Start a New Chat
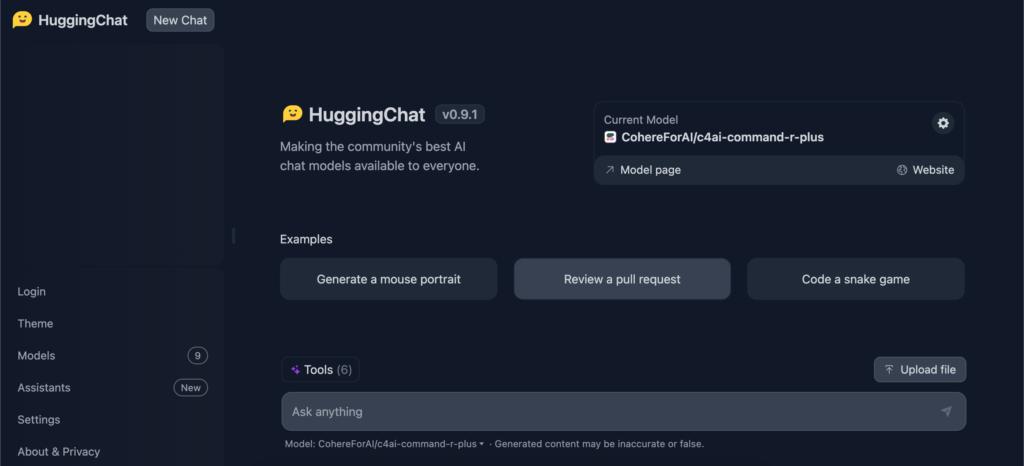The height and width of the screenshot is (466, 1024). click(x=180, y=20)
